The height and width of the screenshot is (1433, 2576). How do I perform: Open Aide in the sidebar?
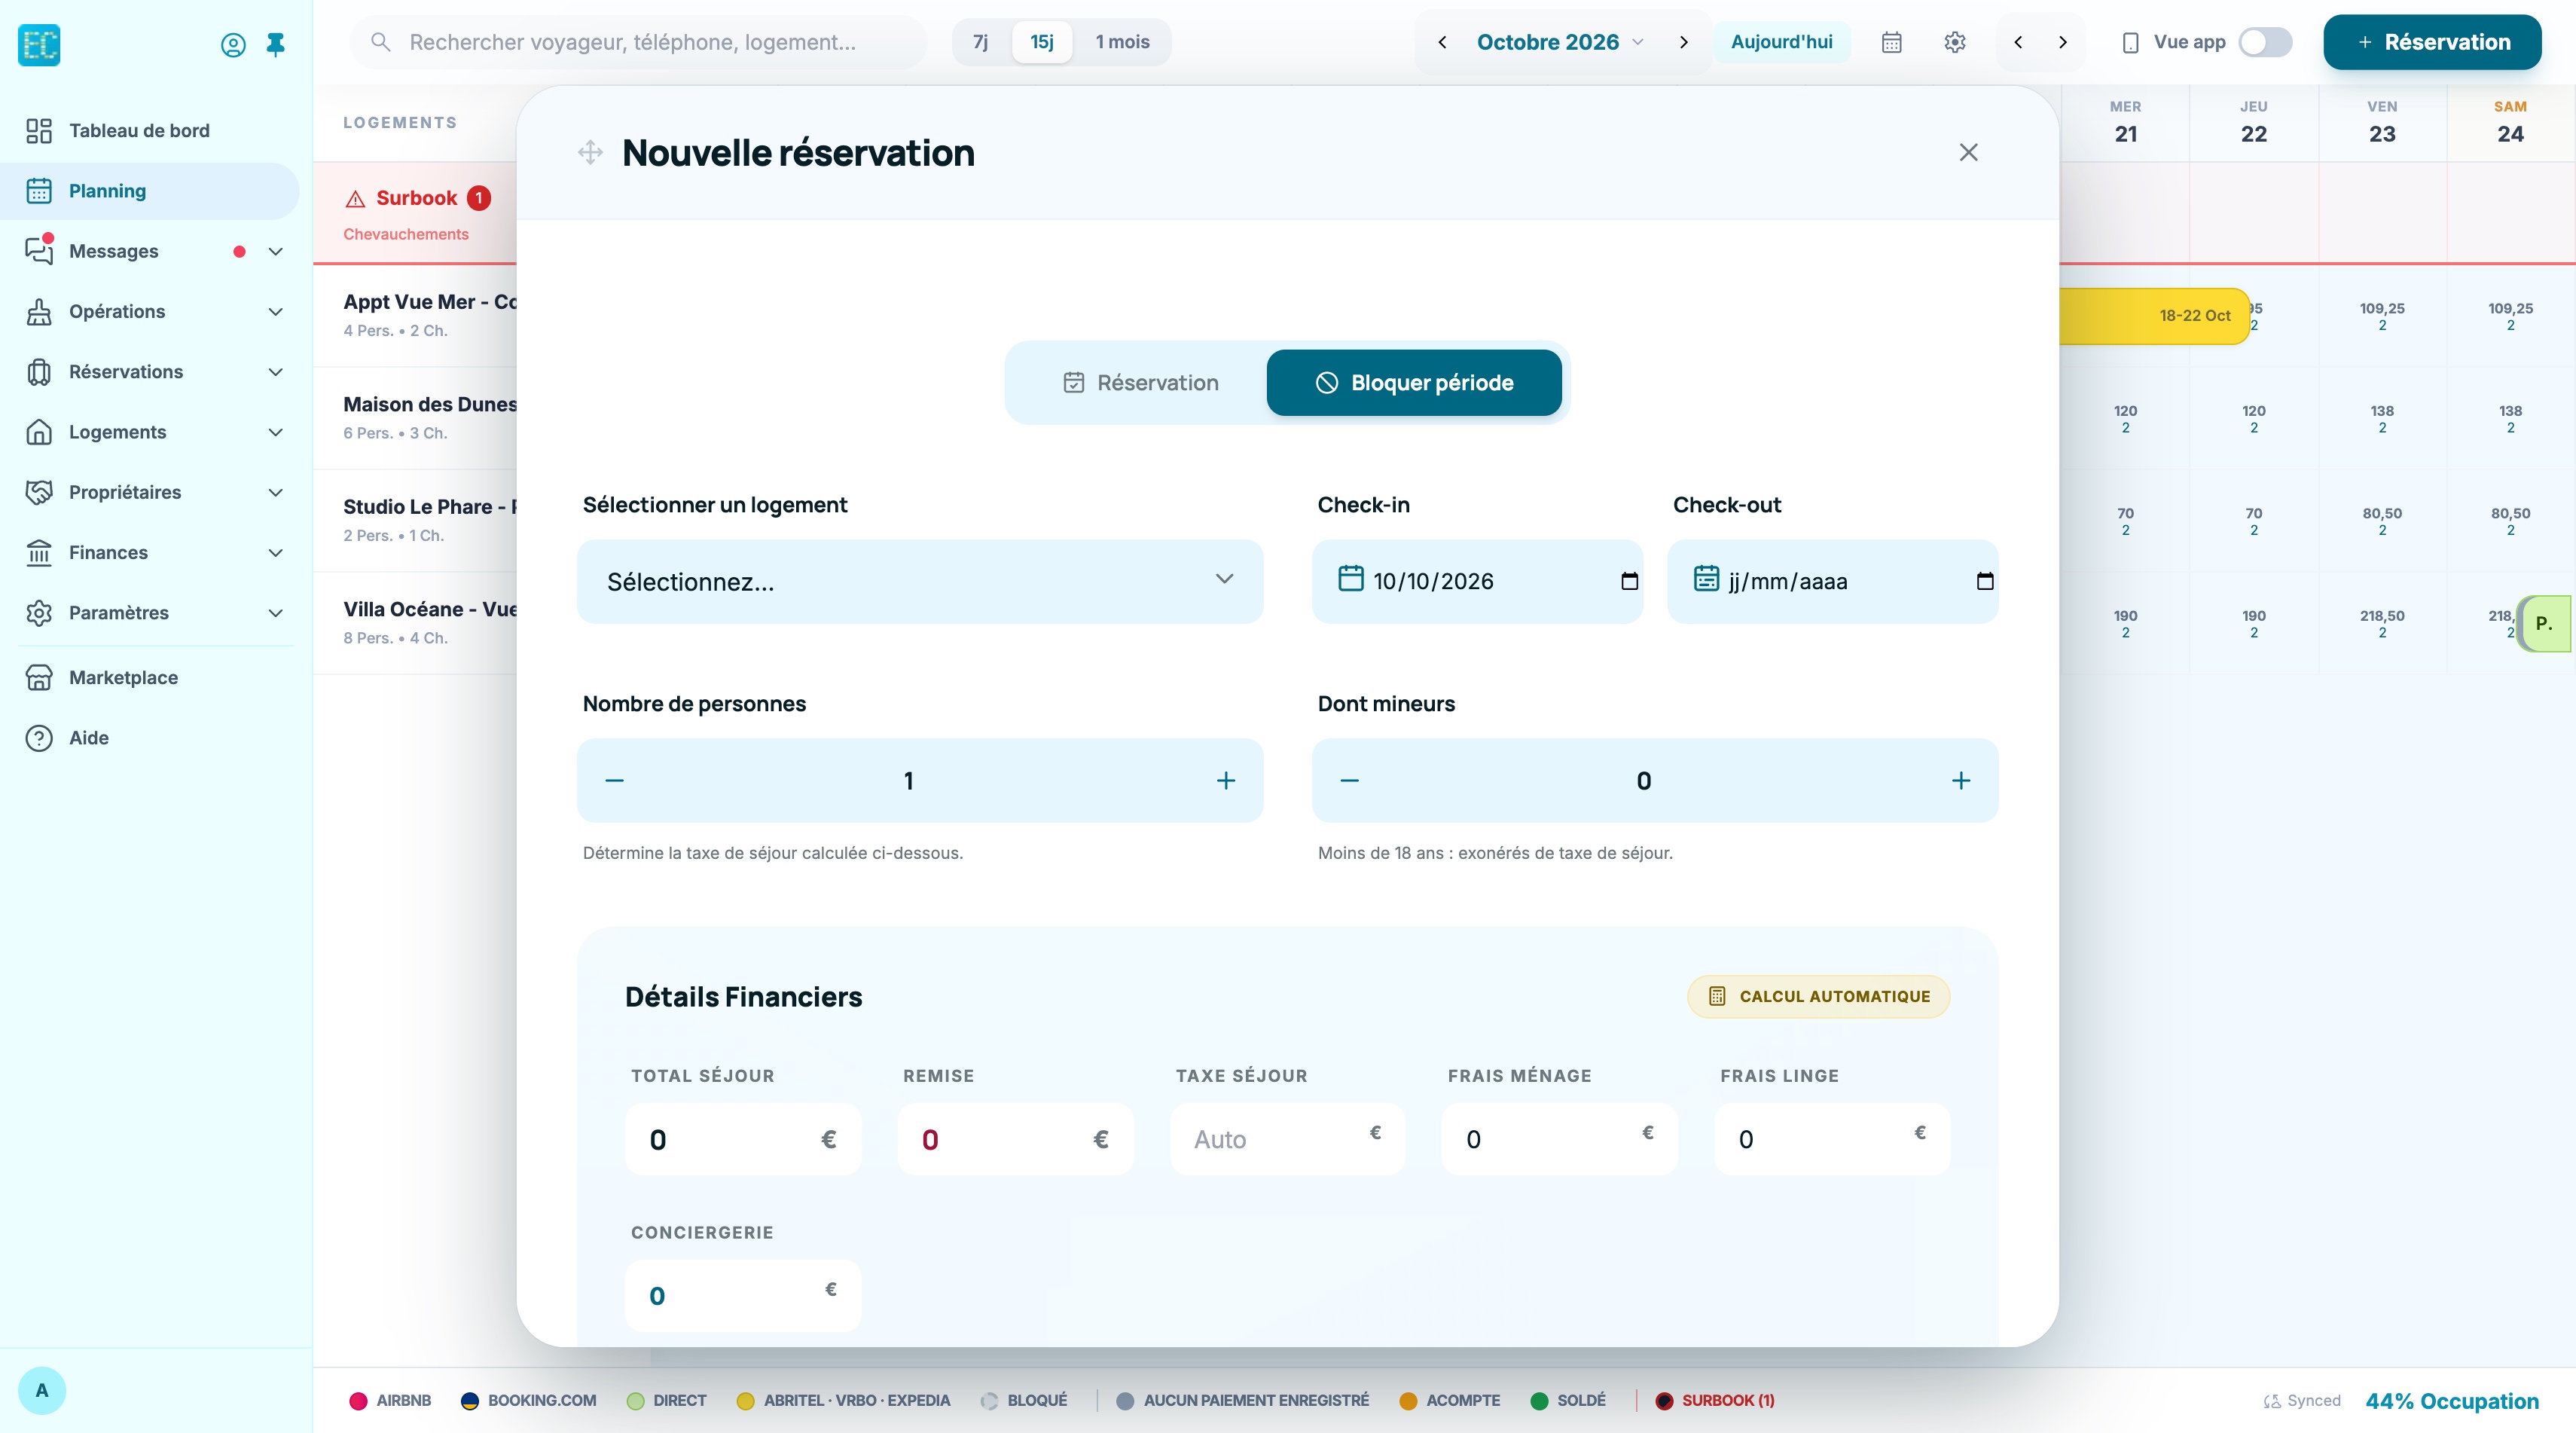[150, 738]
